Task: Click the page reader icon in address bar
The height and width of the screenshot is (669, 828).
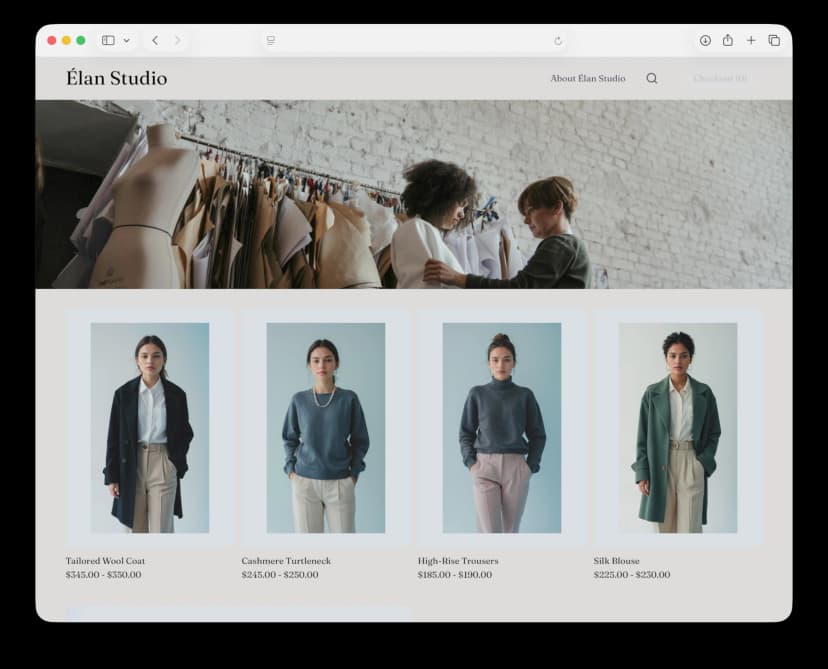Action: pyautogui.click(x=271, y=41)
